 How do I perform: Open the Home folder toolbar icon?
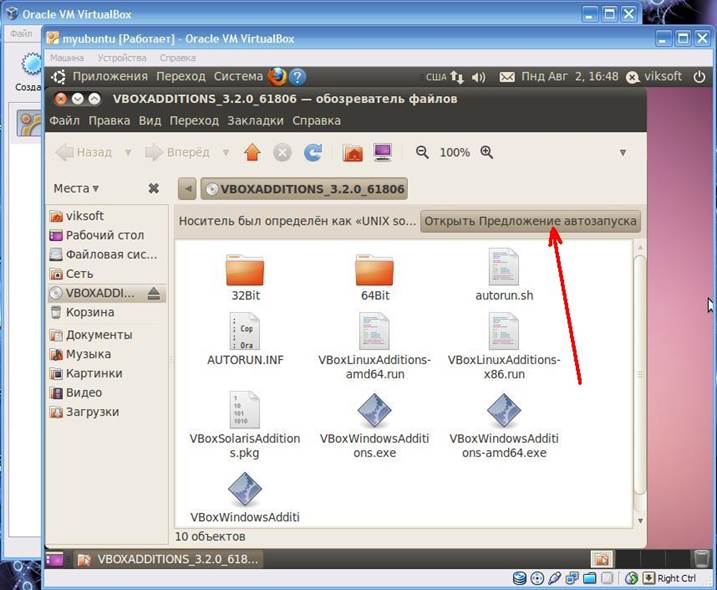pyautogui.click(x=353, y=152)
